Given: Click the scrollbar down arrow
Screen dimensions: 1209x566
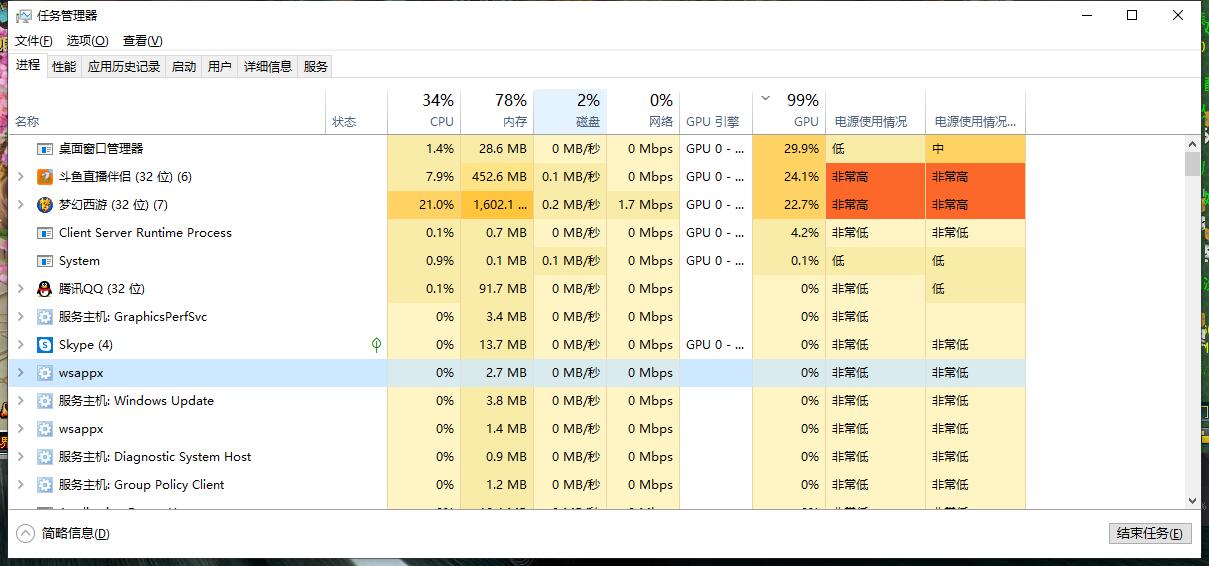Looking at the screenshot, I should 1192,500.
